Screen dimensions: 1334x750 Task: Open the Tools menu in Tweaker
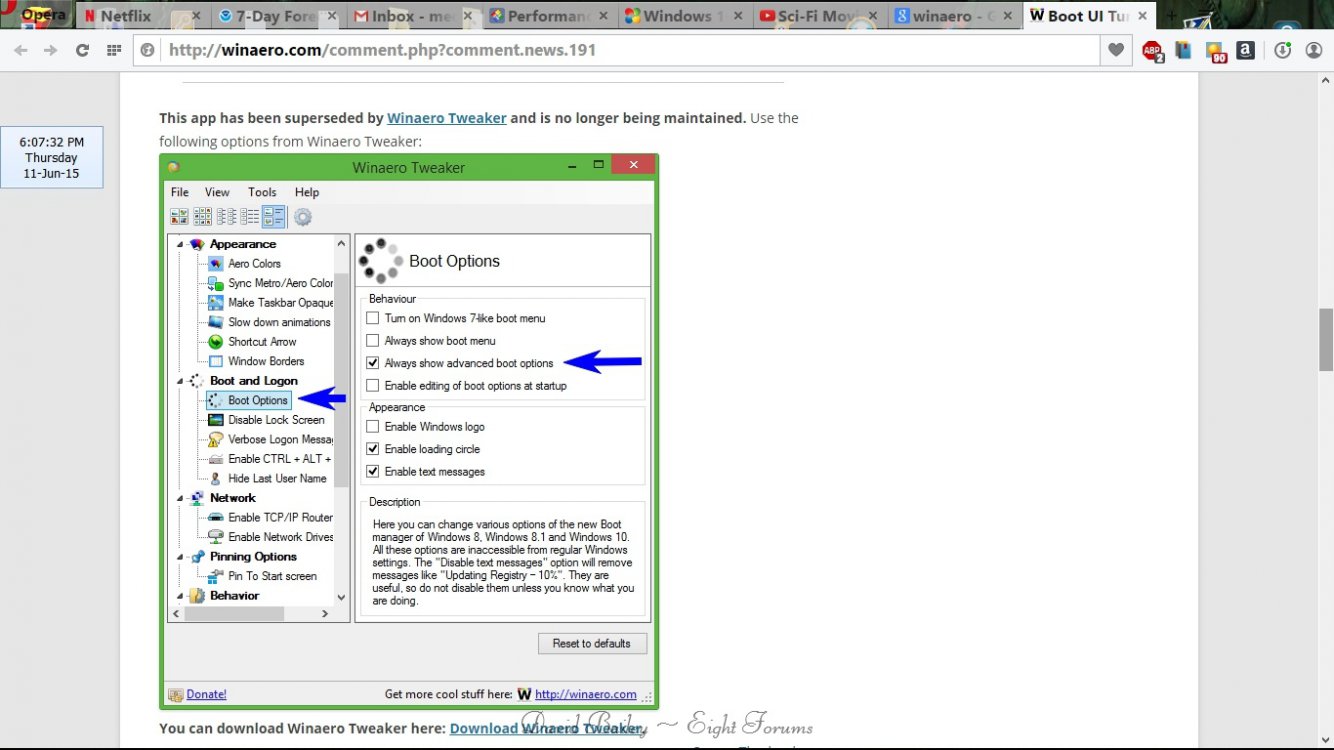point(262,192)
